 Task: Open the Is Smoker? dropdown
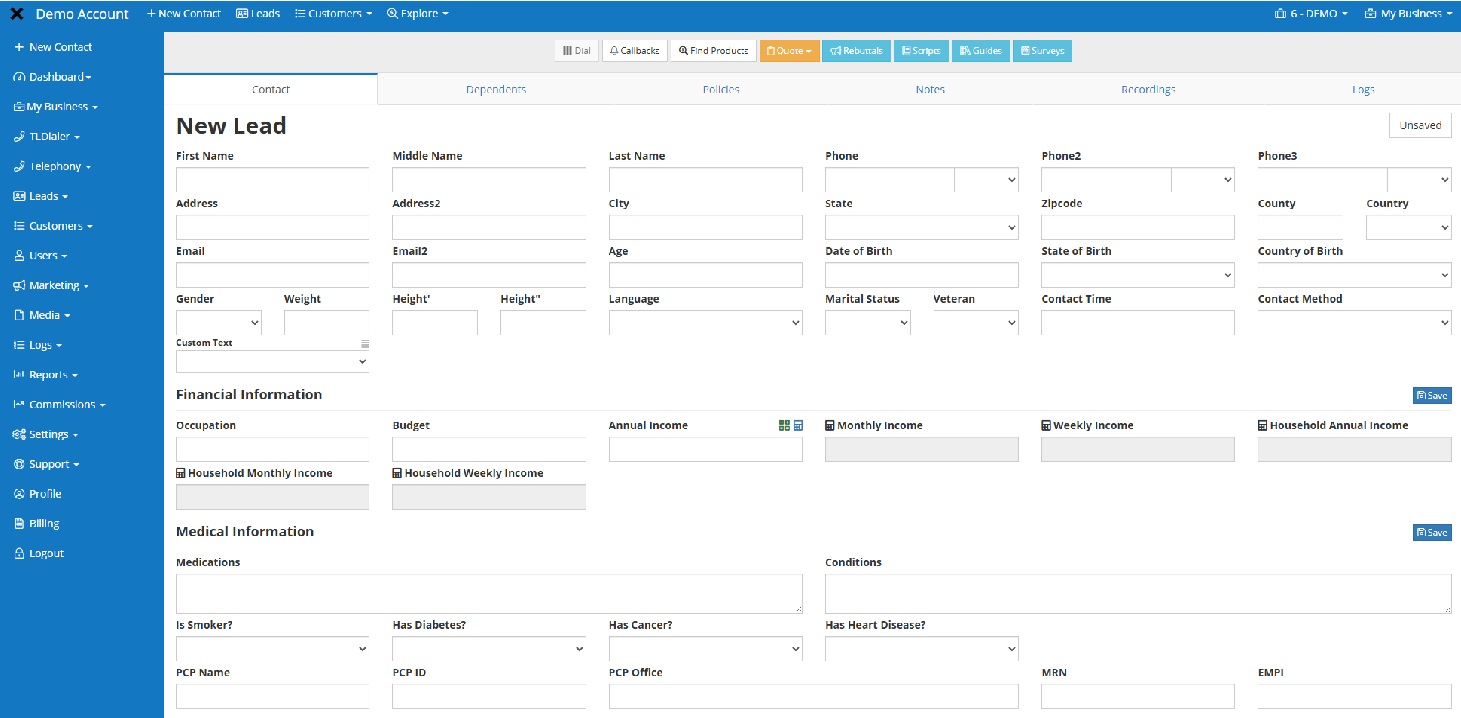pyautogui.click(x=273, y=649)
